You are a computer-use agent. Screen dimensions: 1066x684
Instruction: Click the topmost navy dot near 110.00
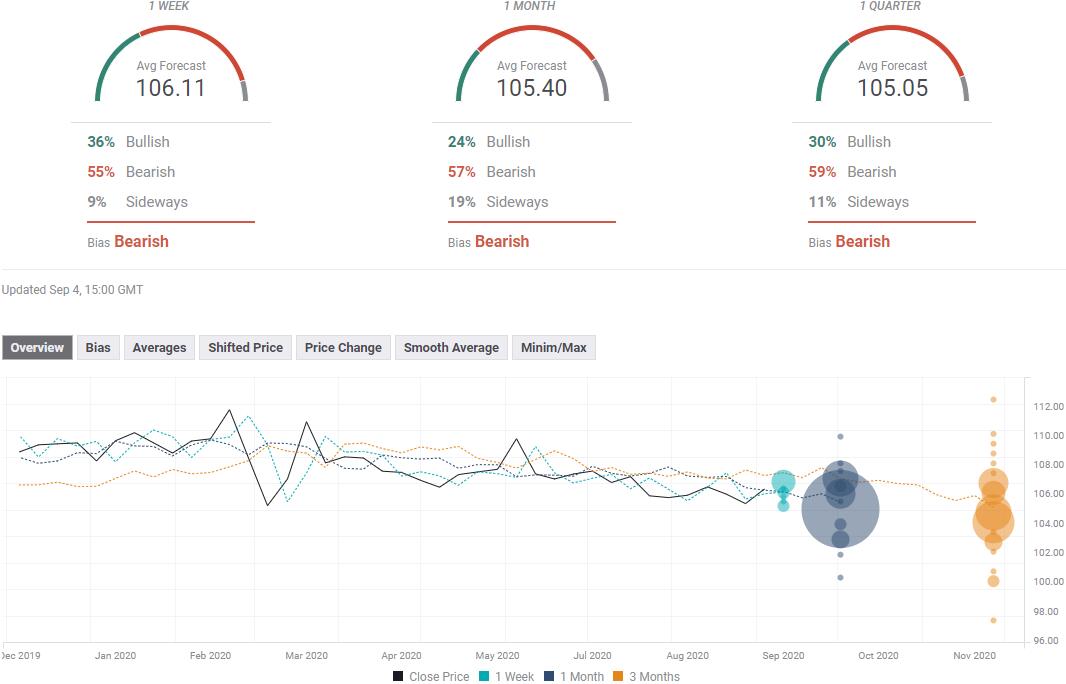(840, 437)
